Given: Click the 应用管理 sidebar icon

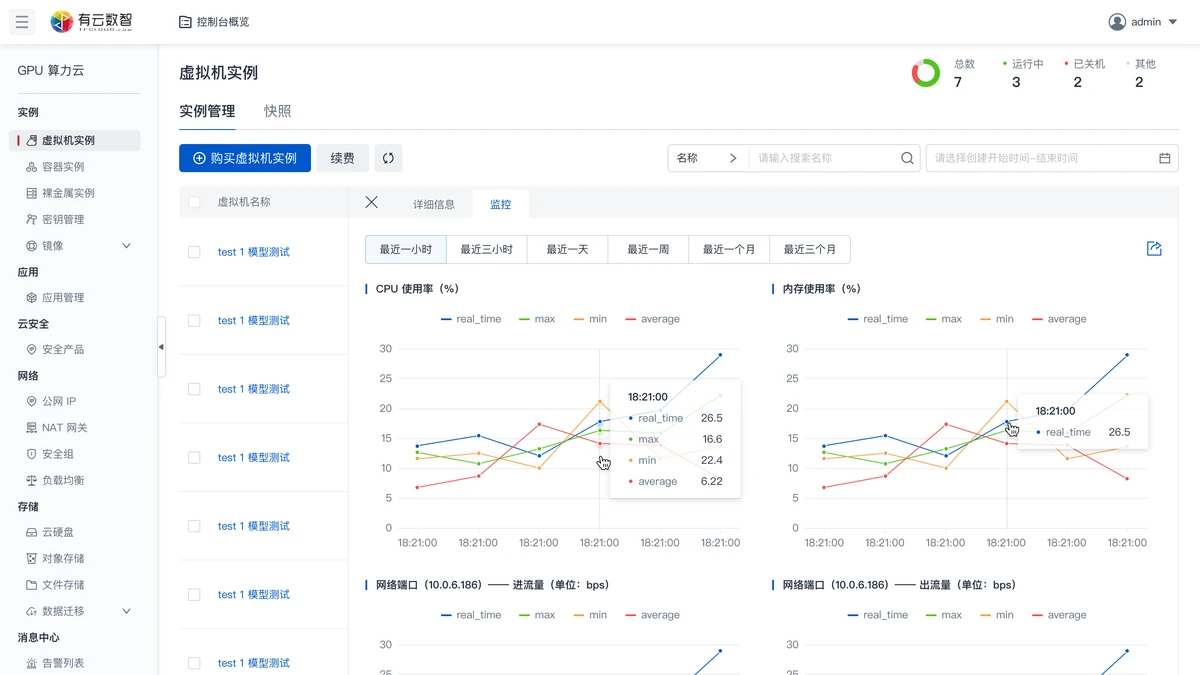Looking at the screenshot, I should [32, 297].
